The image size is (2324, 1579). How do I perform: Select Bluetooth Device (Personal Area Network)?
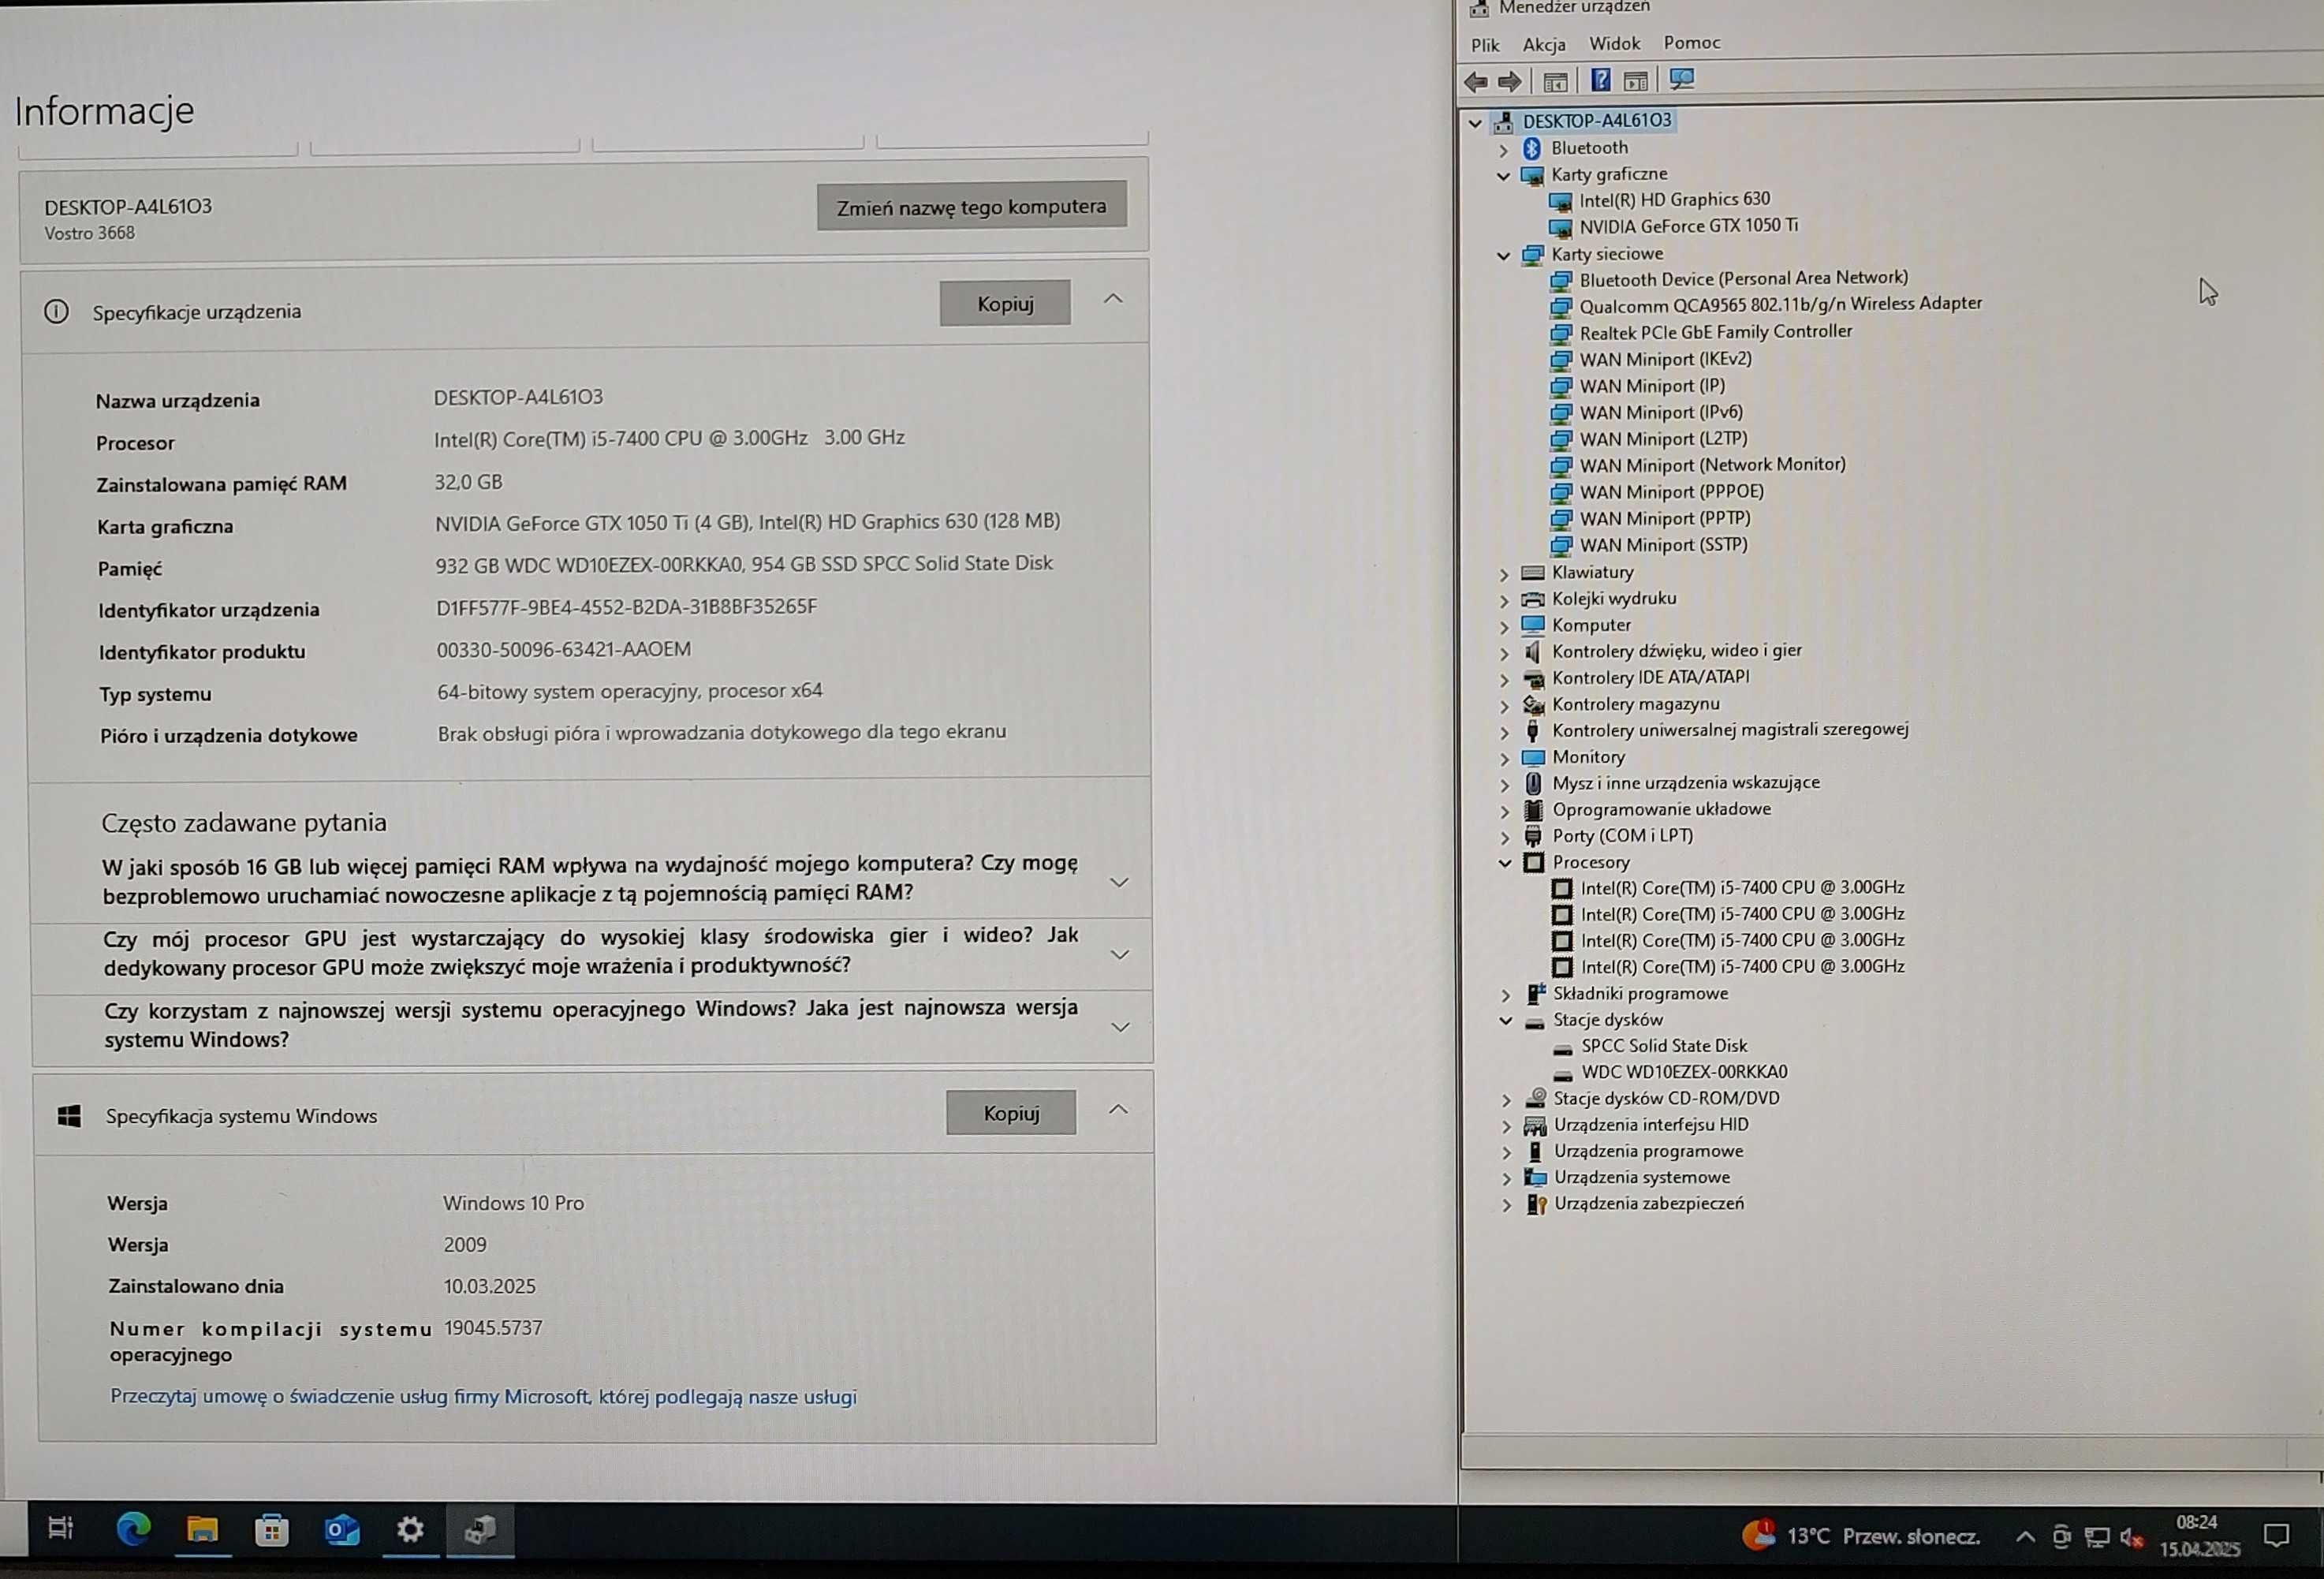click(1743, 279)
